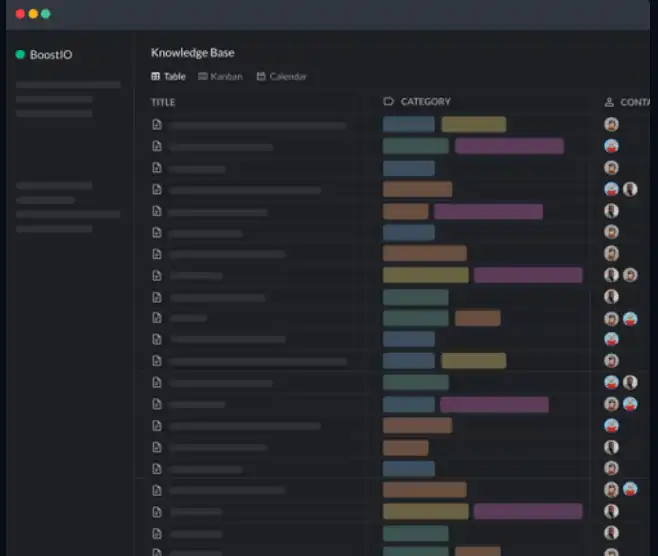The image size is (658, 556).
Task: Click the calendar icon on Calendar tab
Action: (261, 76)
